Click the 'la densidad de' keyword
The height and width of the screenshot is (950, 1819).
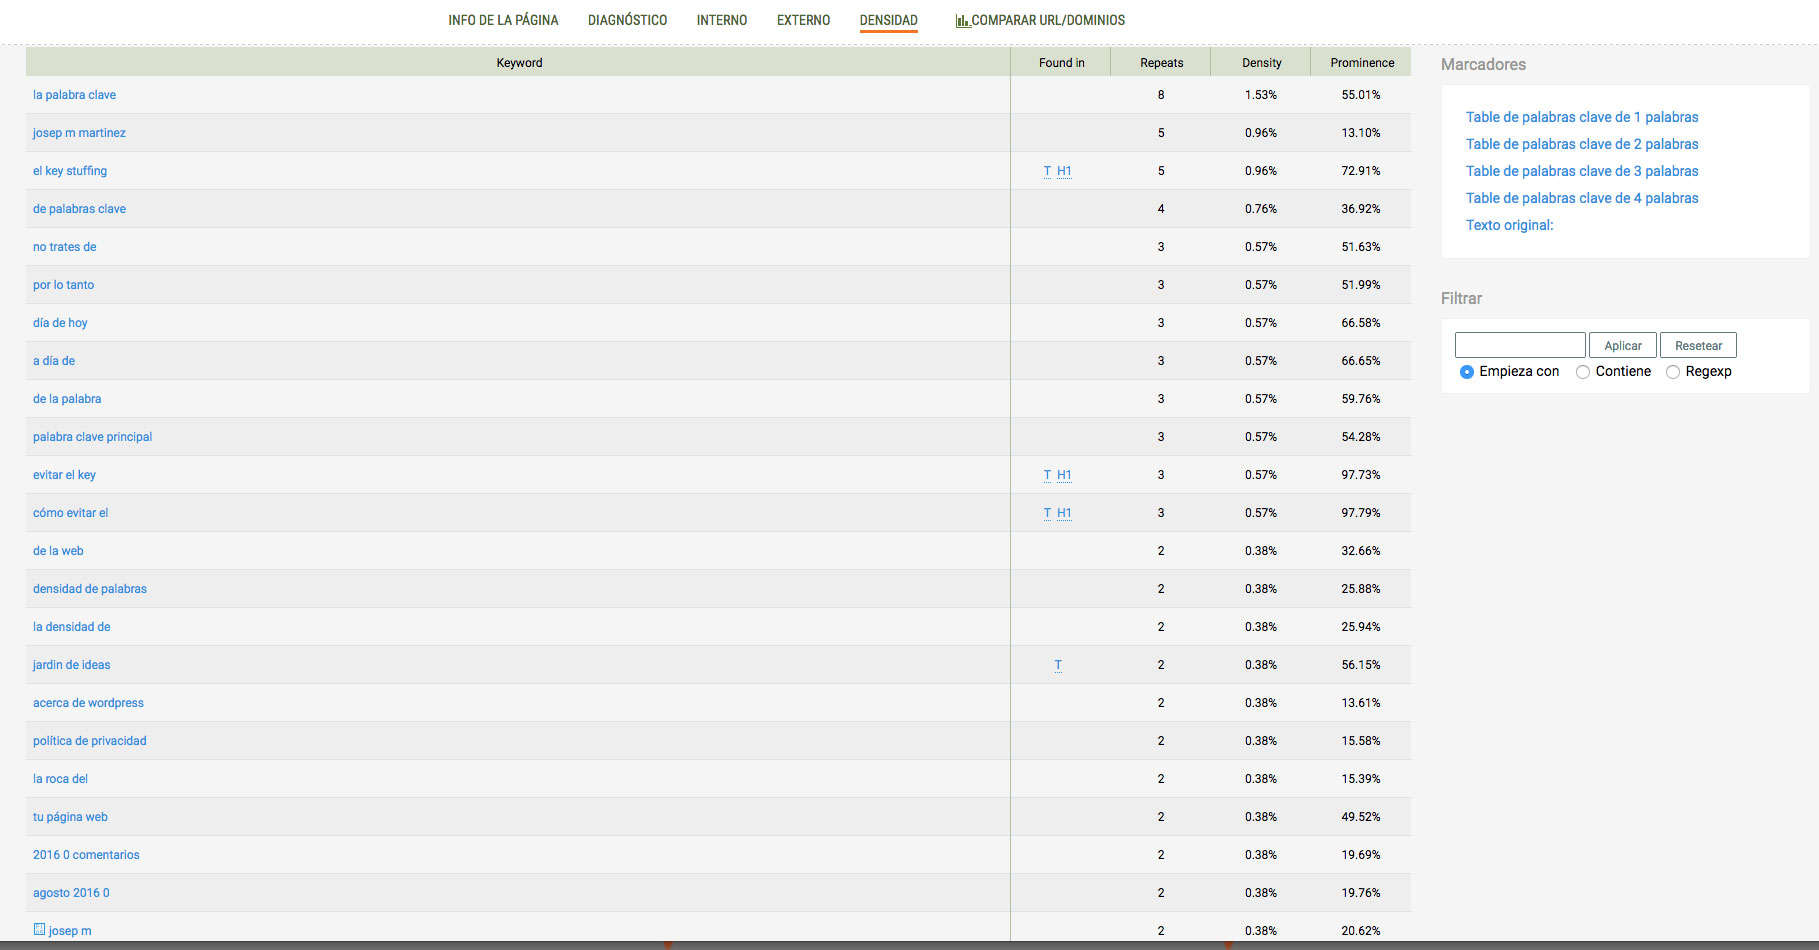pos(72,627)
